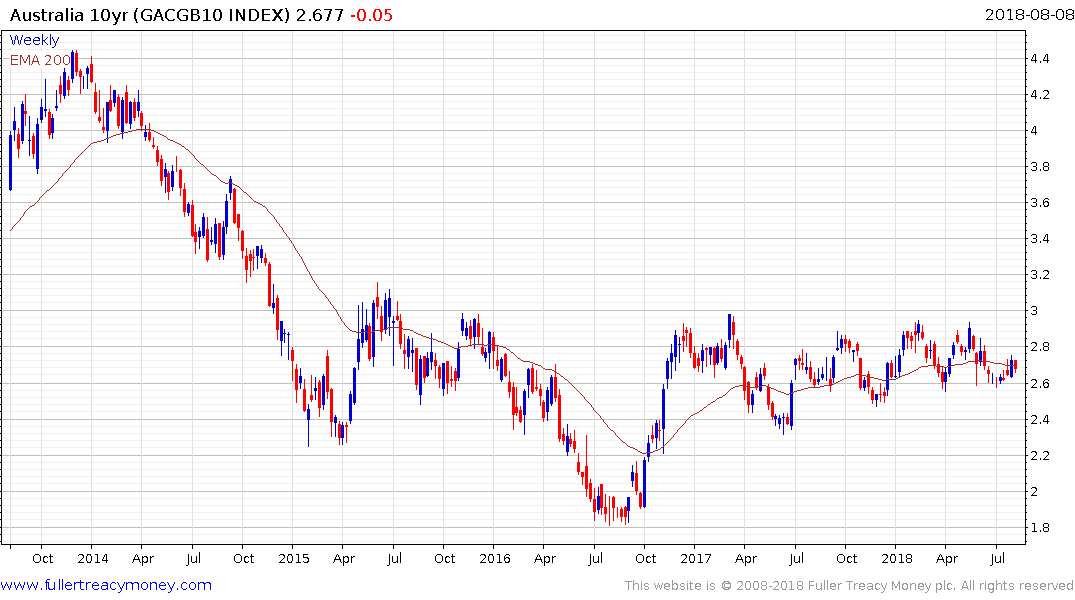Viewport: 1075px width, 600px height.
Task: Click the 'Weekly' interval label
Action: coord(34,40)
